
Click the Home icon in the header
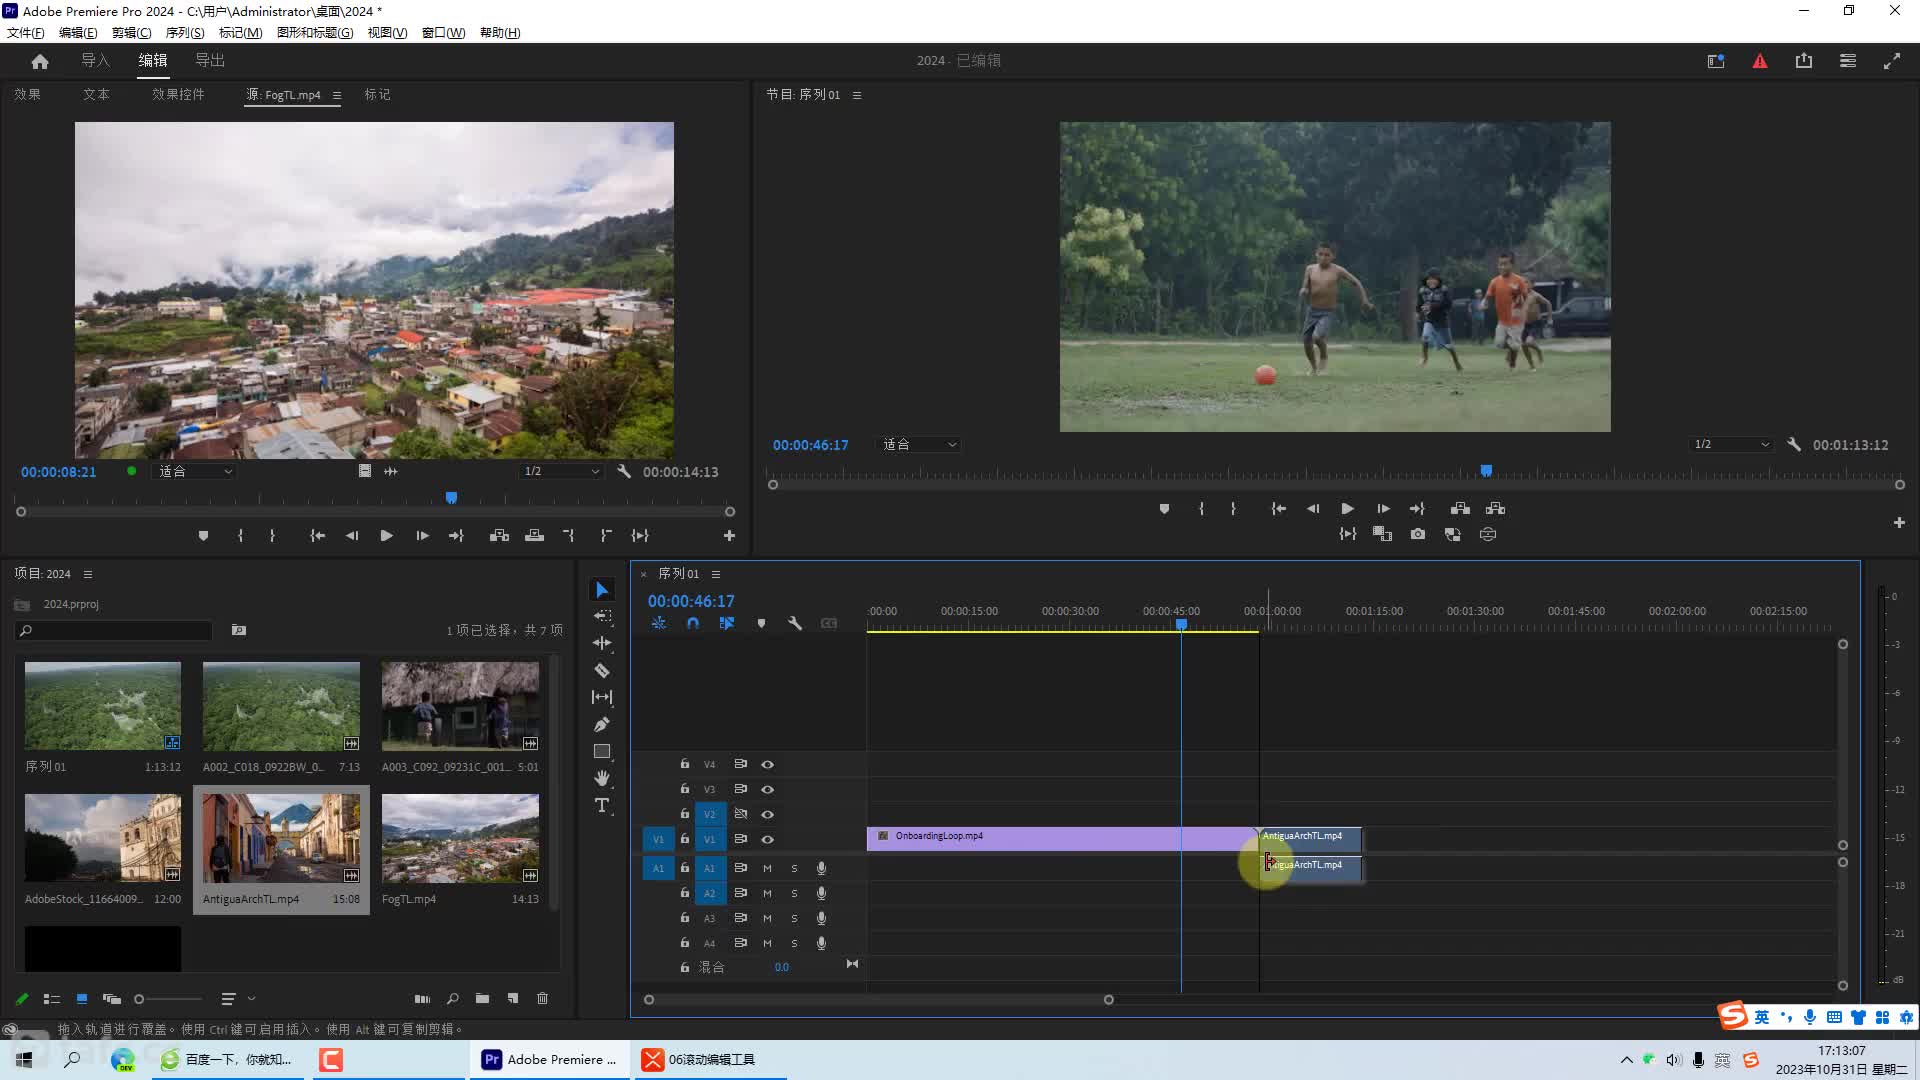click(40, 61)
